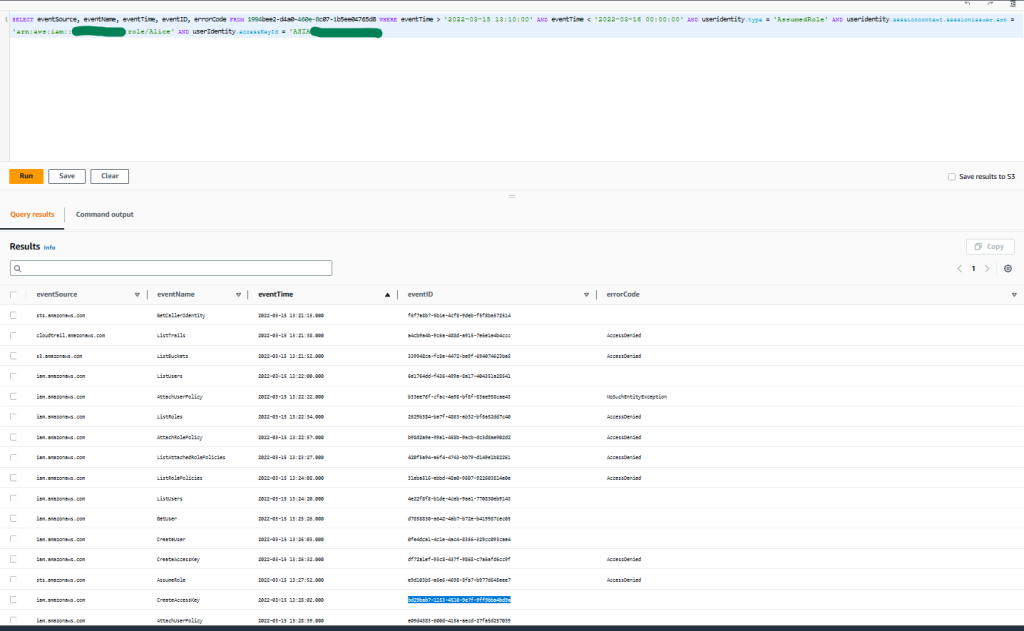This screenshot has height=631, width=1024.
Task: Click the Clear button to reset query
Action: pyautogui.click(x=109, y=175)
